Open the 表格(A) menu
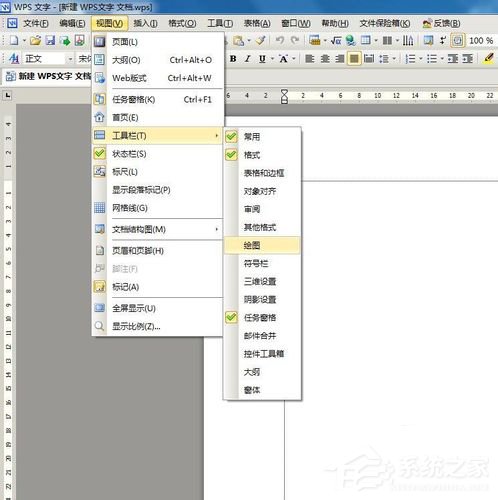 click(257, 23)
